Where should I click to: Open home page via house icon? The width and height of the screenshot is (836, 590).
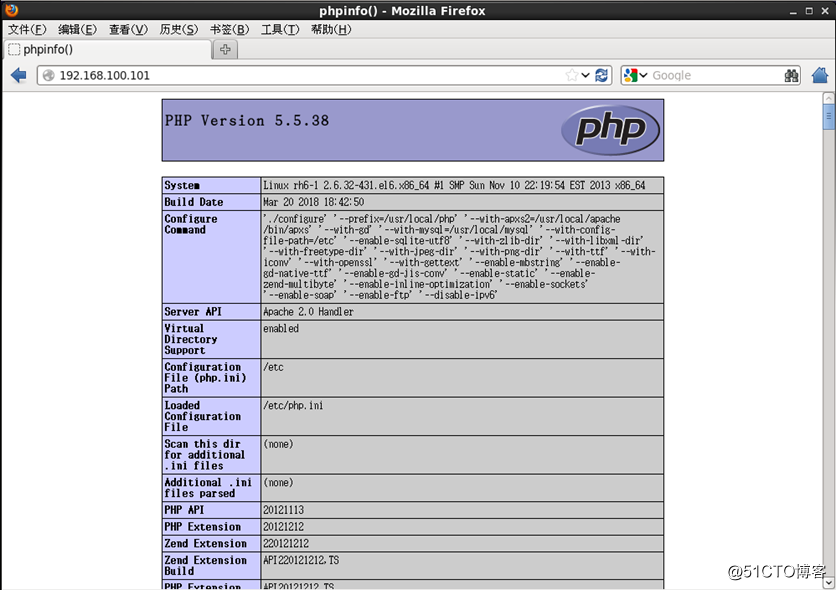pyautogui.click(x=820, y=75)
